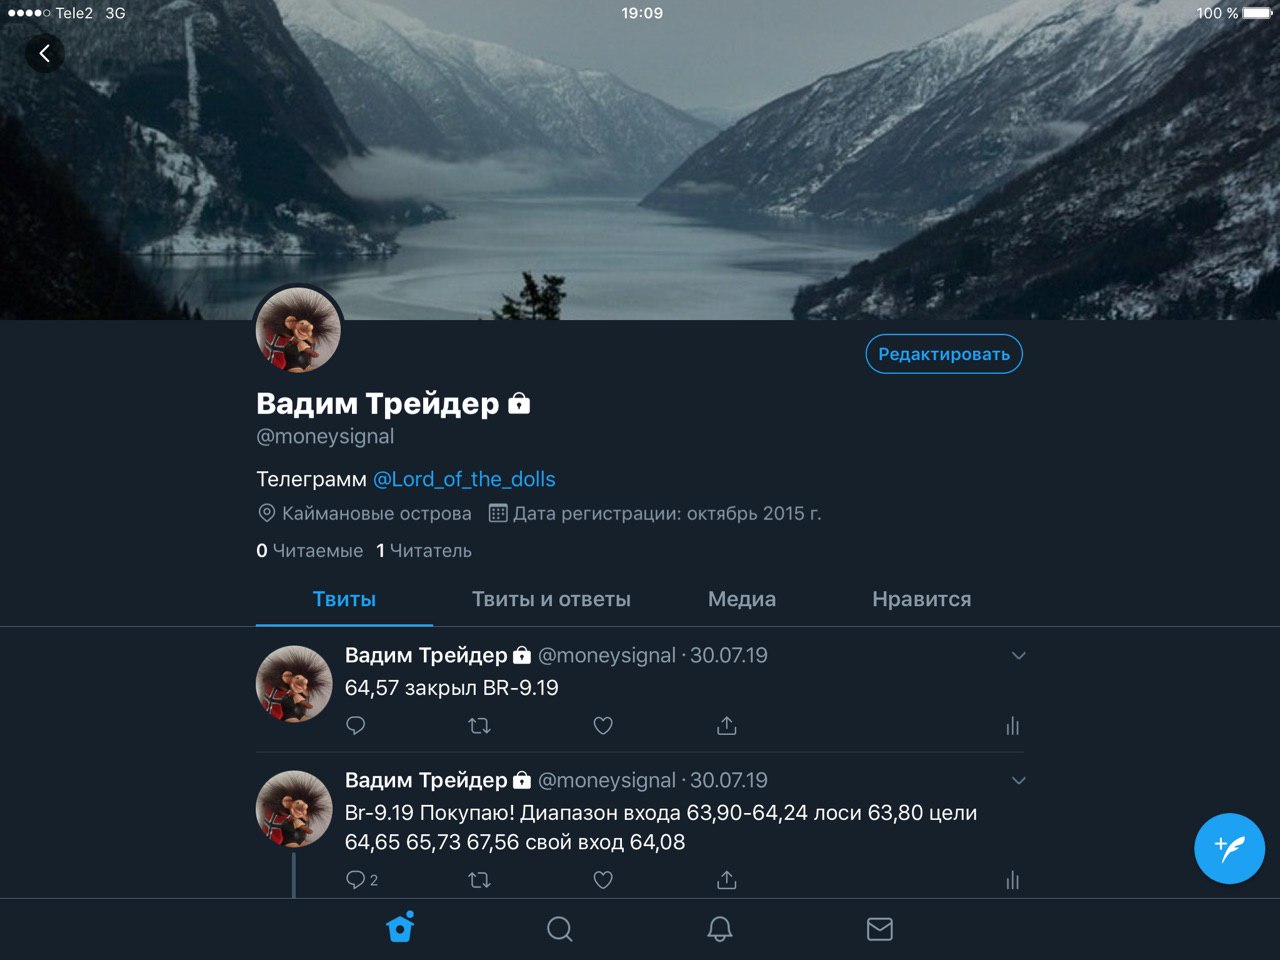Expand options chevron on first 30.07.19 tweet
Viewport: 1280px width, 960px height.
click(1018, 656)
